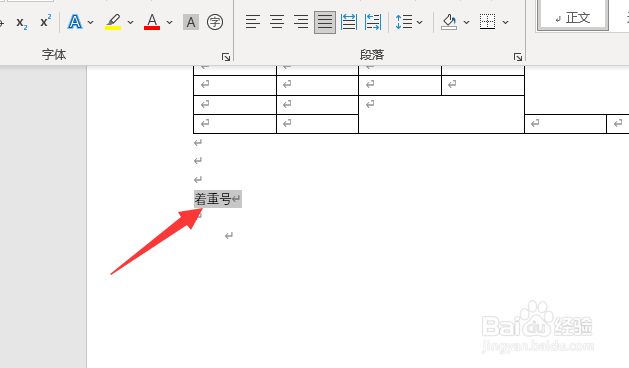Apply yellow text highlight color
The height and width of the screenshot is (368, 629).
[x=113, y=22]
